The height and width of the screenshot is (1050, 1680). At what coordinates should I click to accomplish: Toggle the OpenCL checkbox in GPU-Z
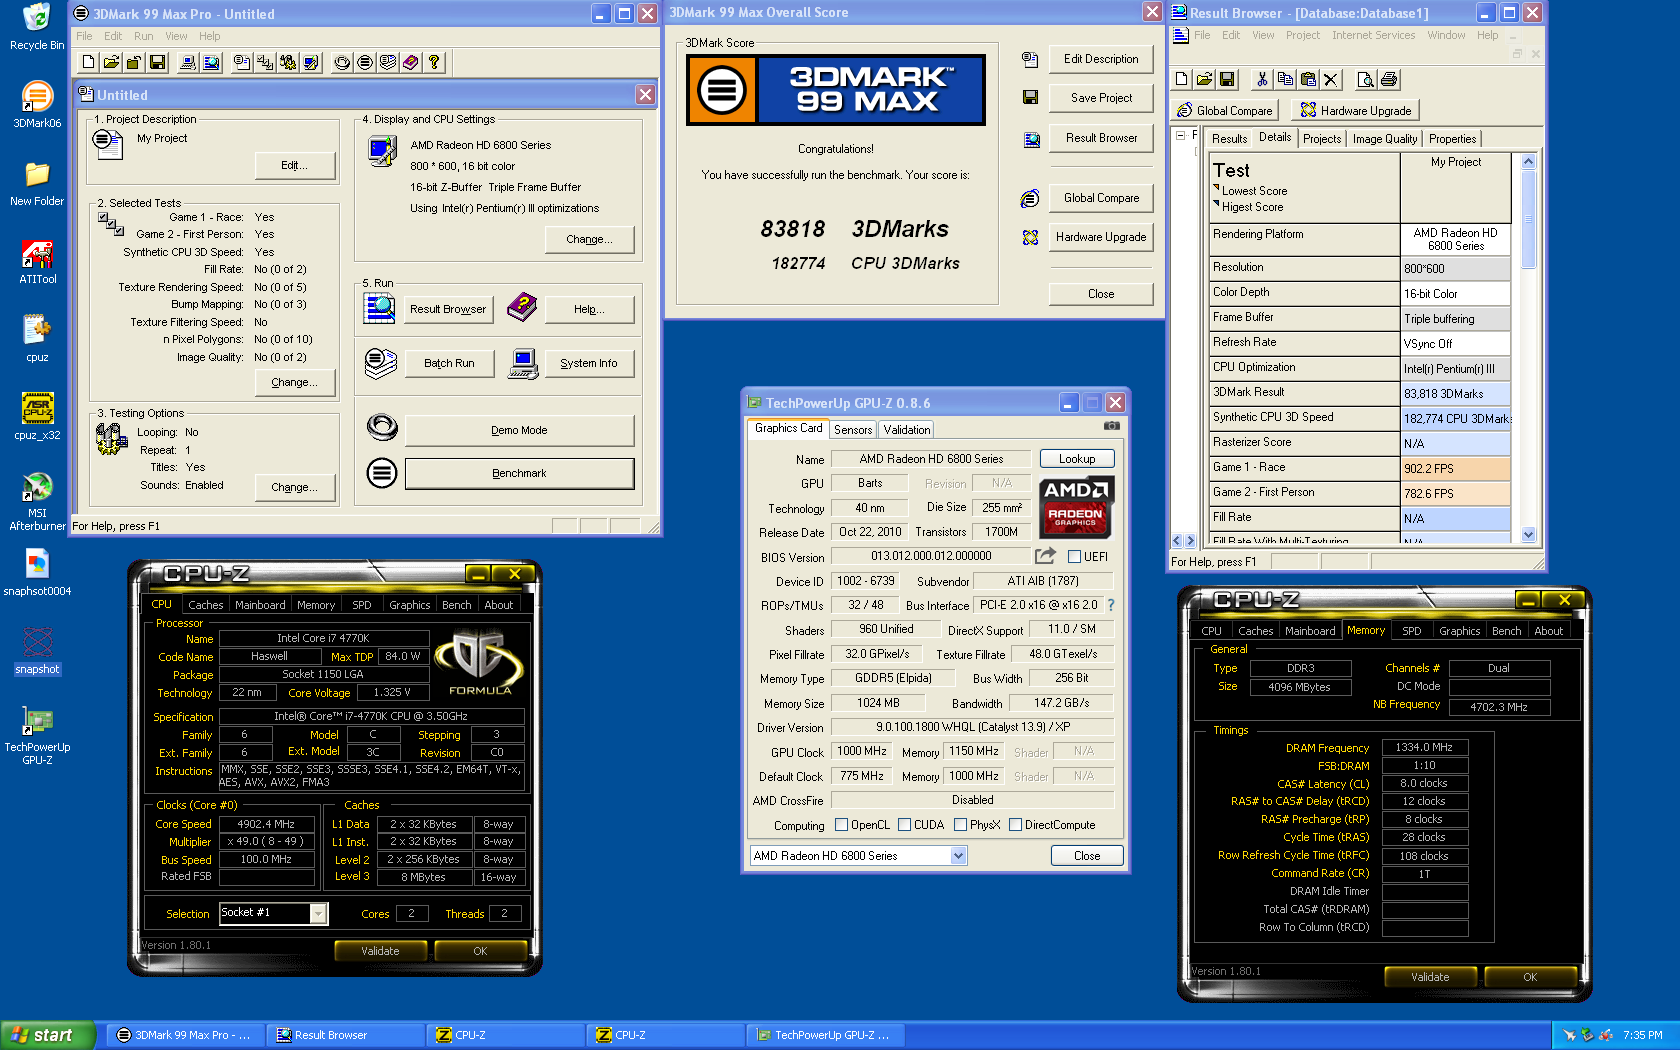[842, 825]
